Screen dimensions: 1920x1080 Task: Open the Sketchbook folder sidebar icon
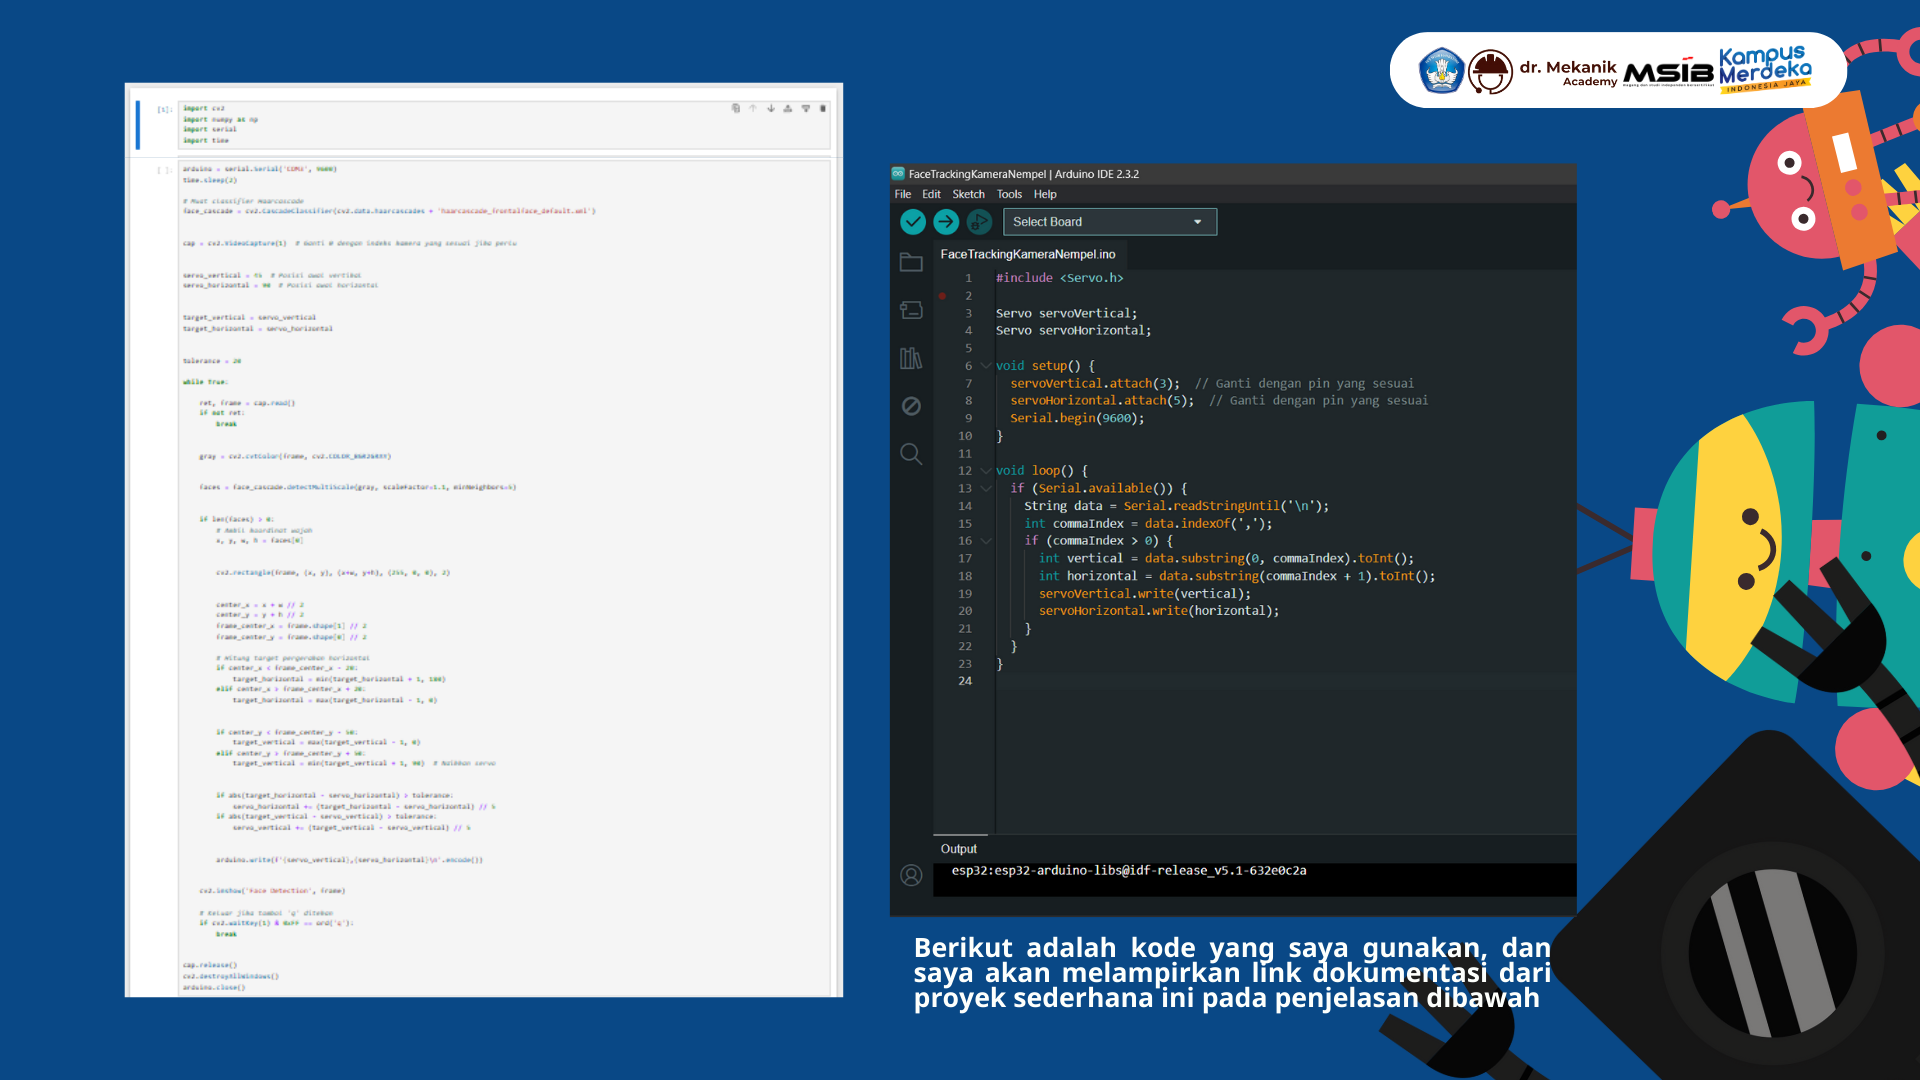coord(911,262)
